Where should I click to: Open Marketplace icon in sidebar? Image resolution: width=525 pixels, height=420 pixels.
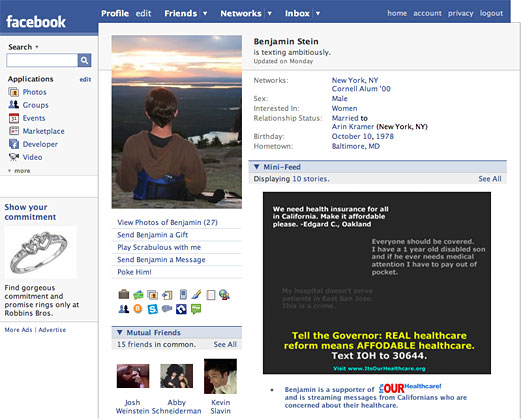(x=14, y=131)
